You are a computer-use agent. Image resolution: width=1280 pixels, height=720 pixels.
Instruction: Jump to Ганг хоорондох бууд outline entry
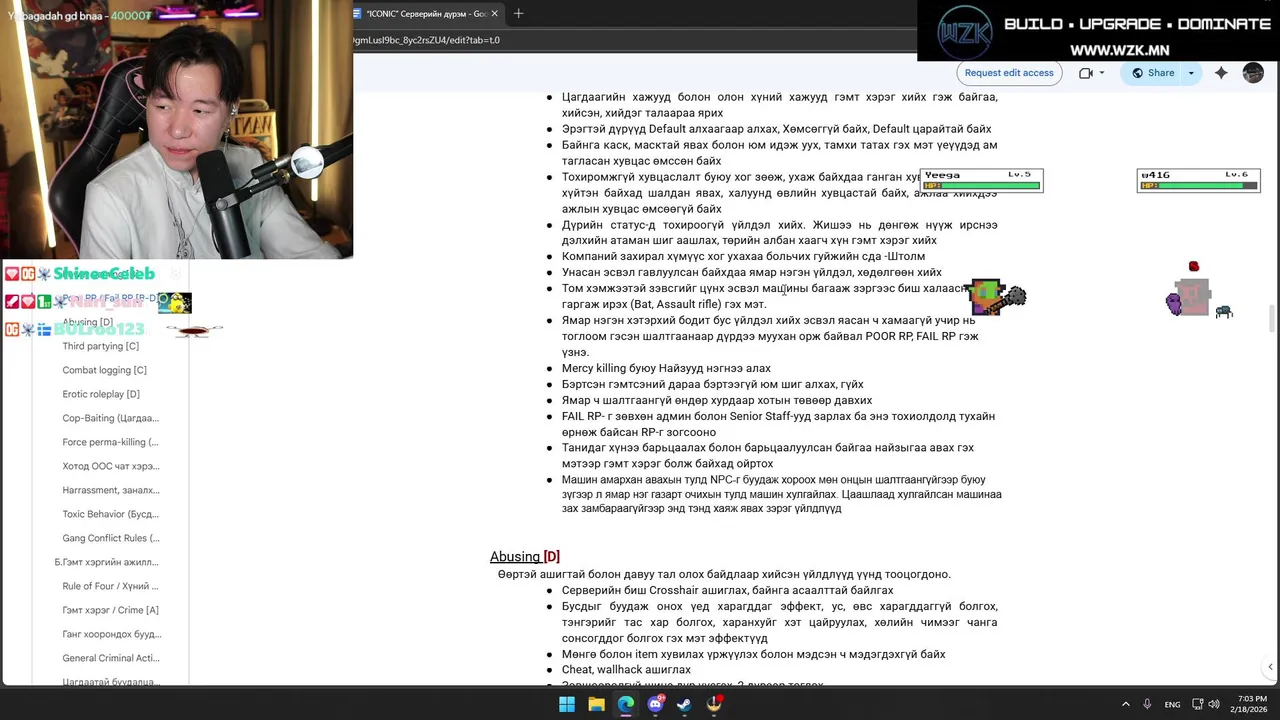(x=111, y=634)
